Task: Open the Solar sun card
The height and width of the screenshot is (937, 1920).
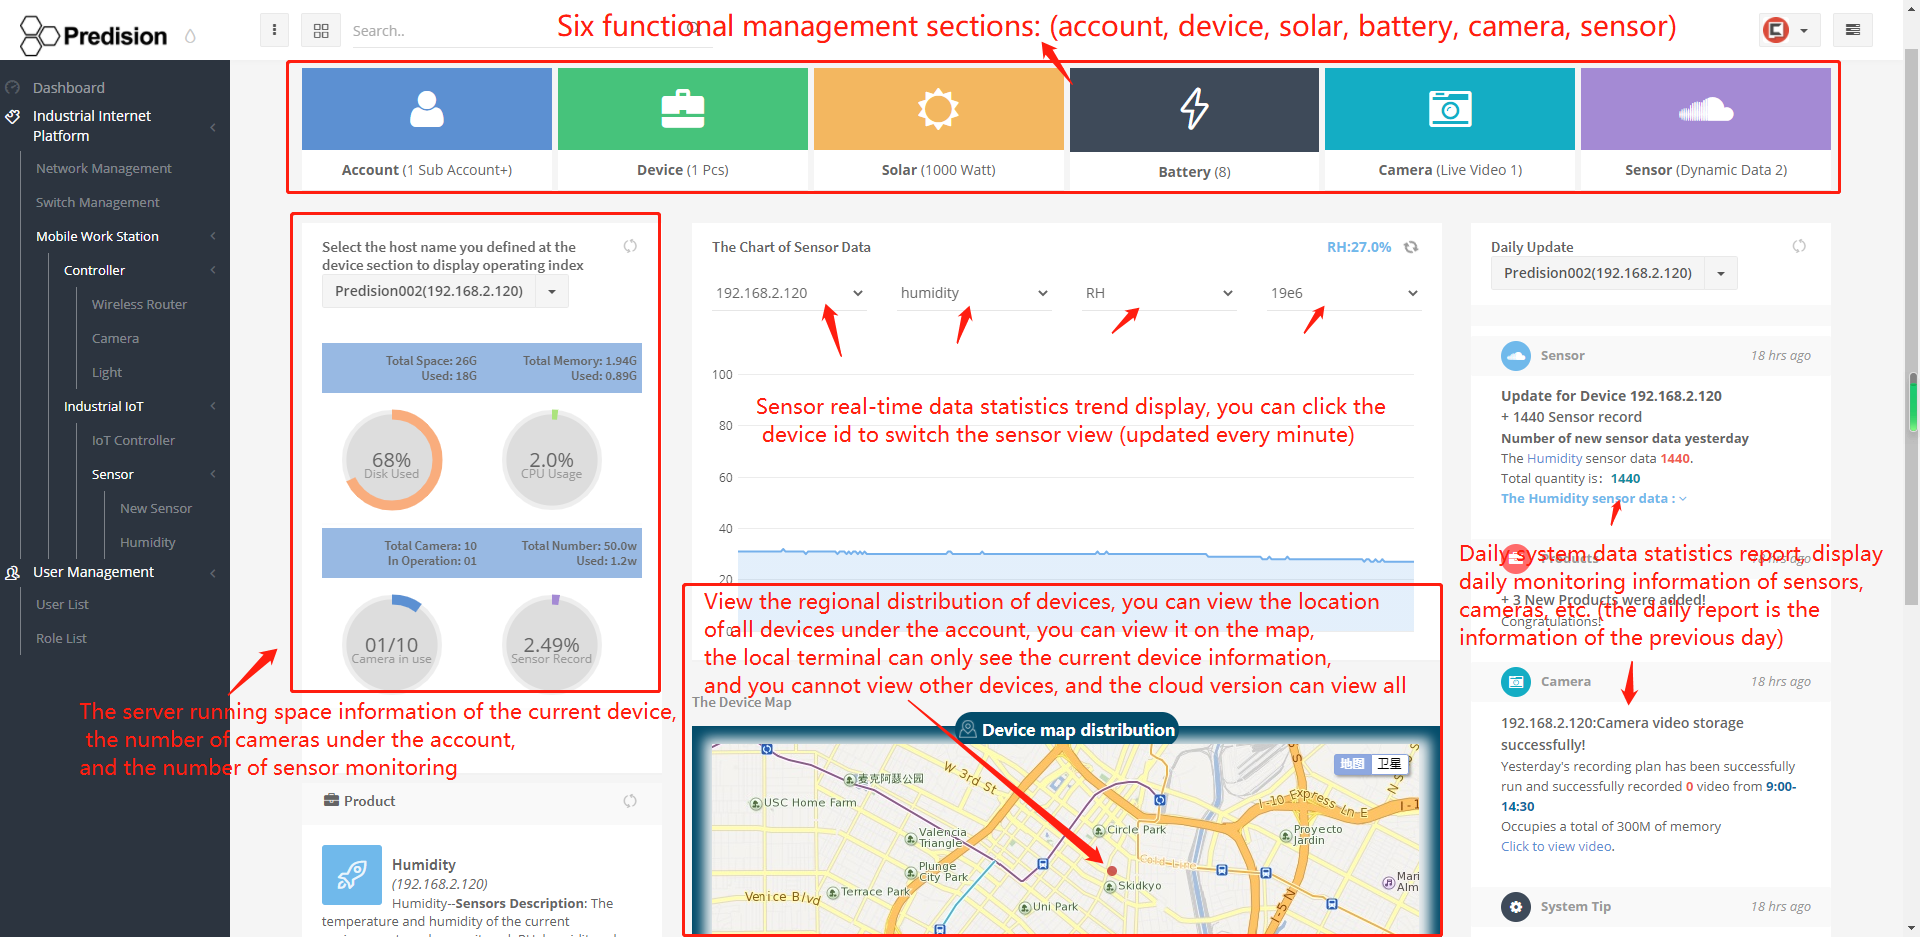Action: point(939,108)
